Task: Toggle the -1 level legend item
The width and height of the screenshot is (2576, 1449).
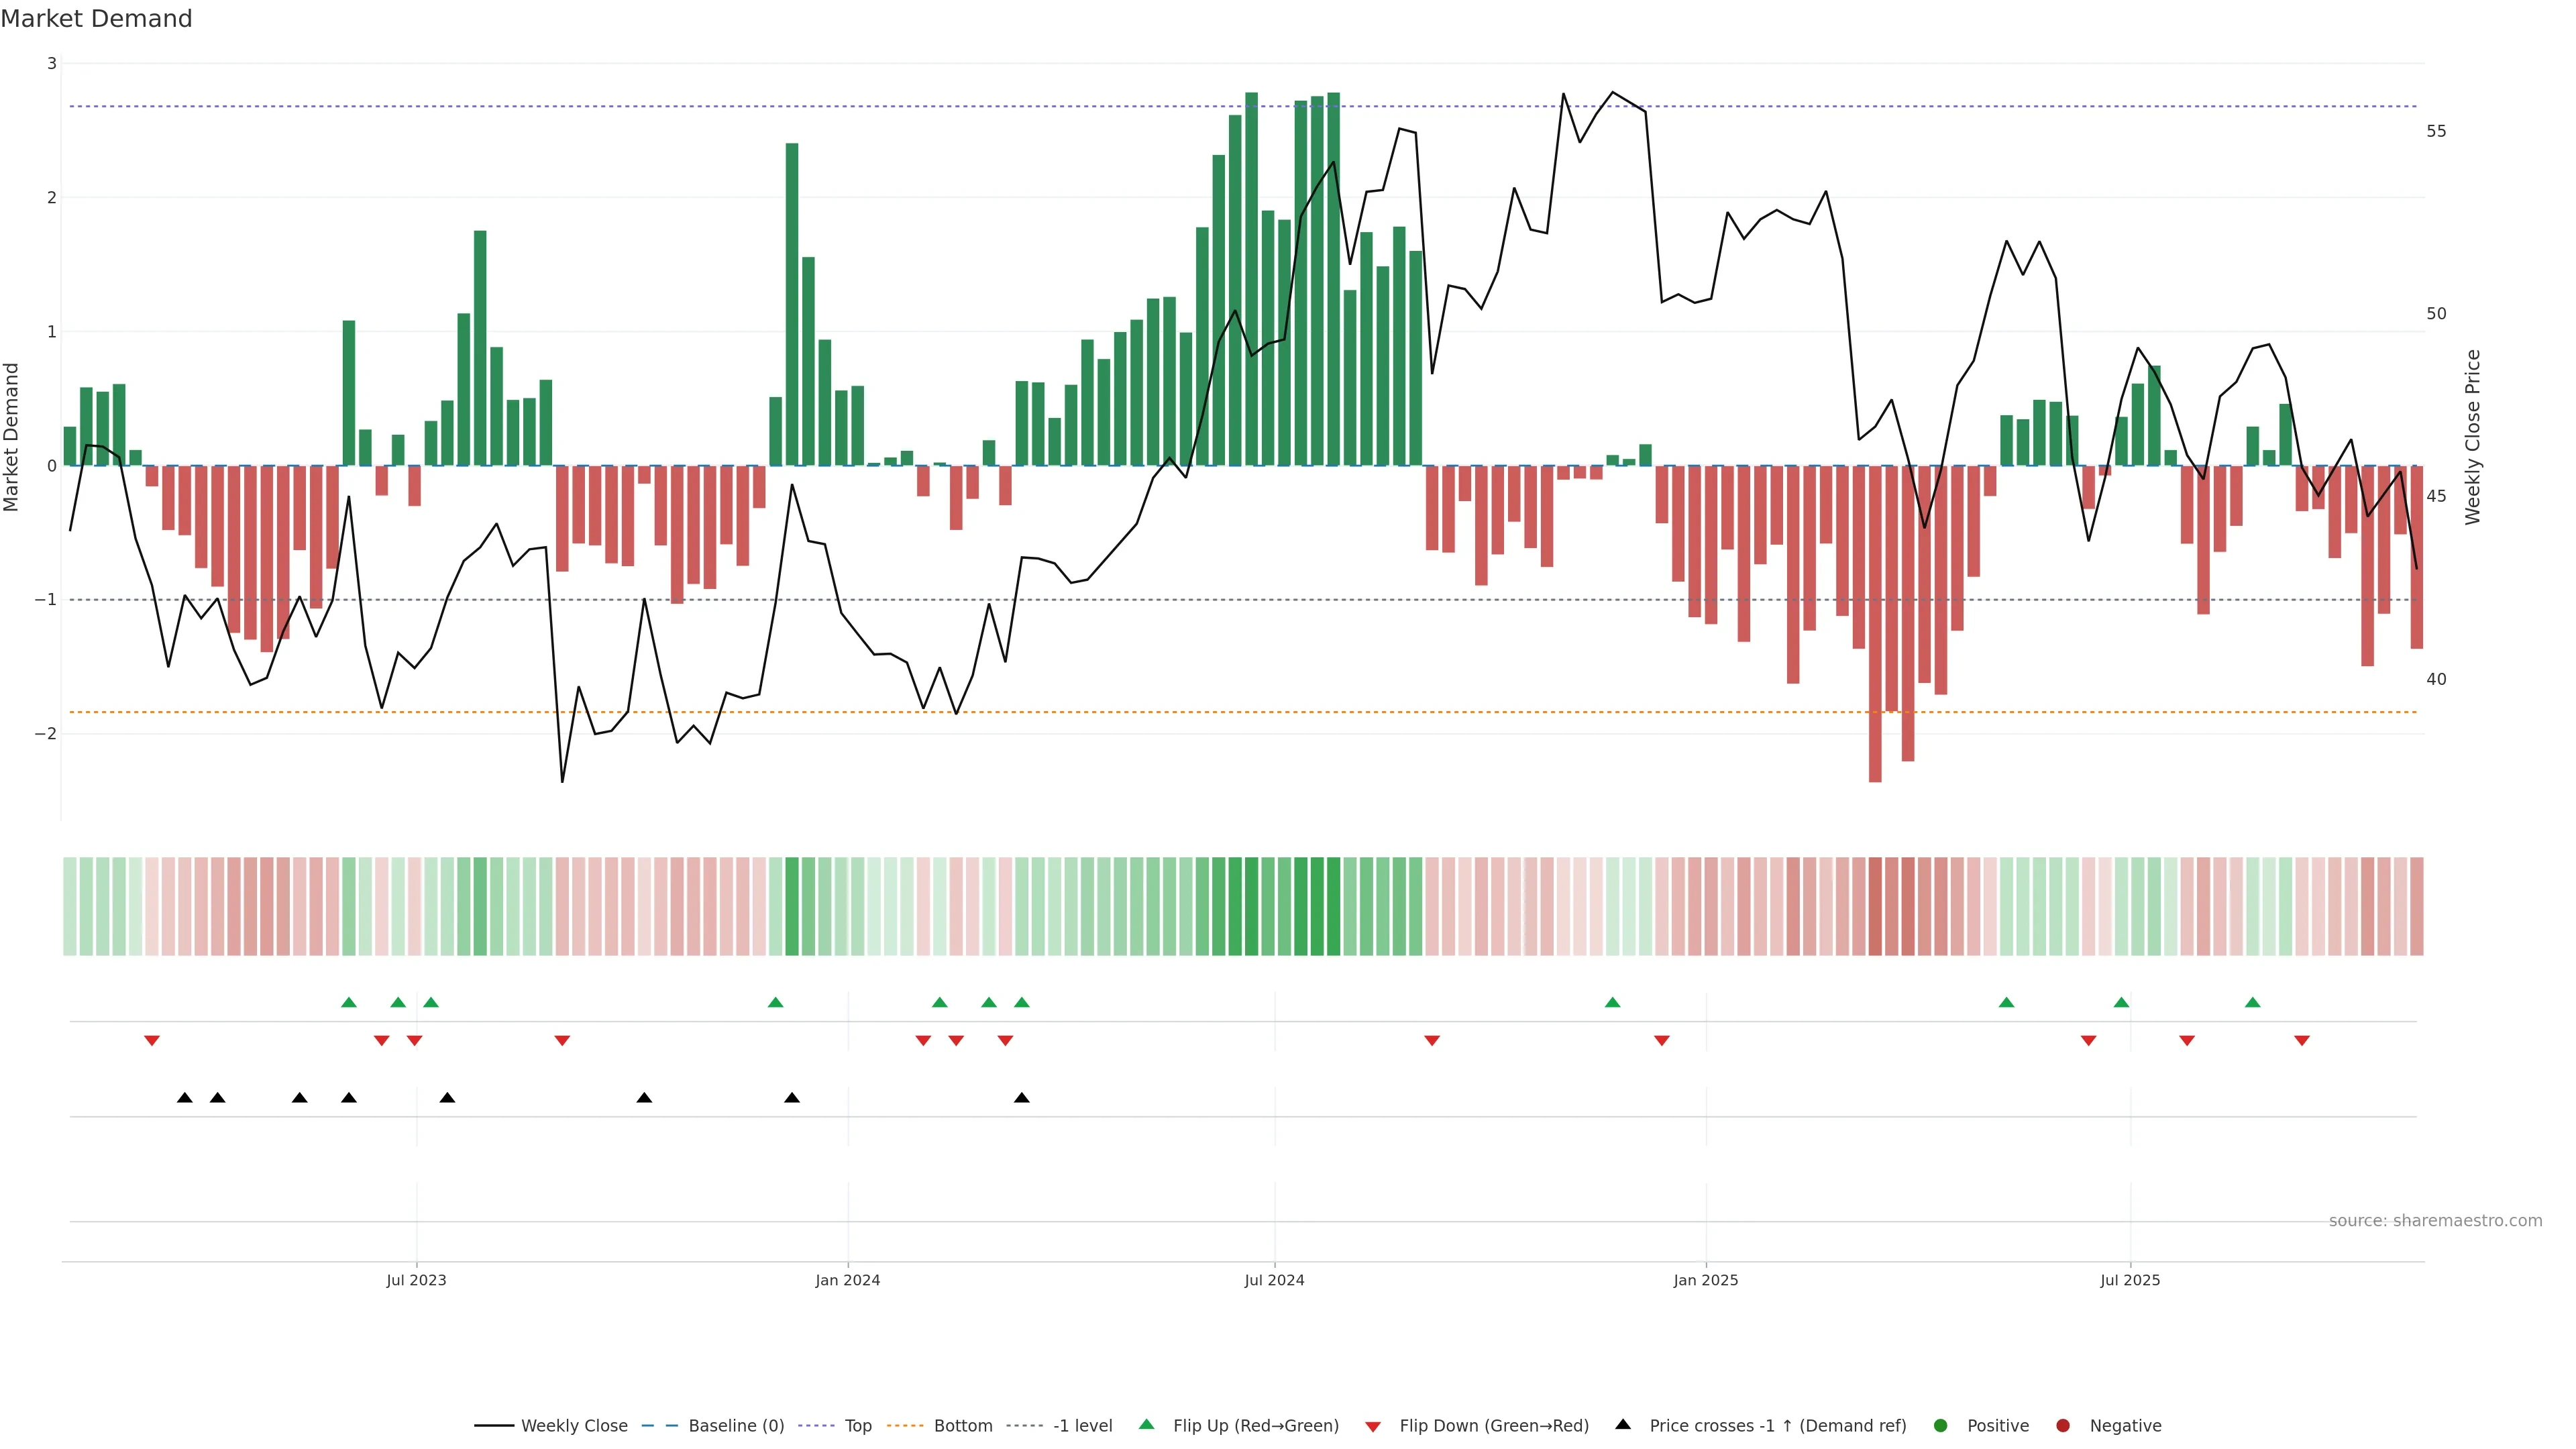Action: point(1082,1426)
